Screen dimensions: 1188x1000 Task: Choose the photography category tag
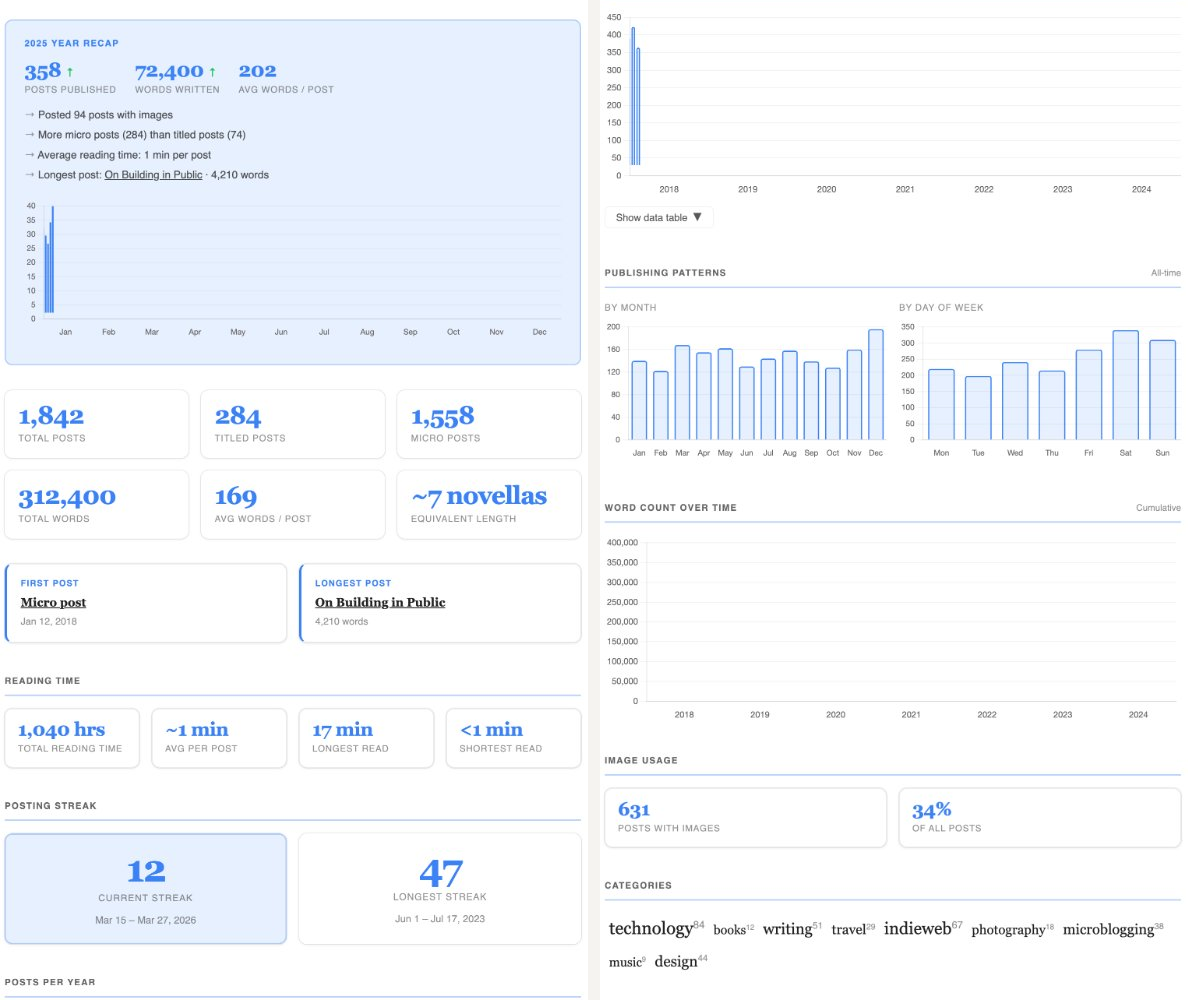tap(1007, 930)
